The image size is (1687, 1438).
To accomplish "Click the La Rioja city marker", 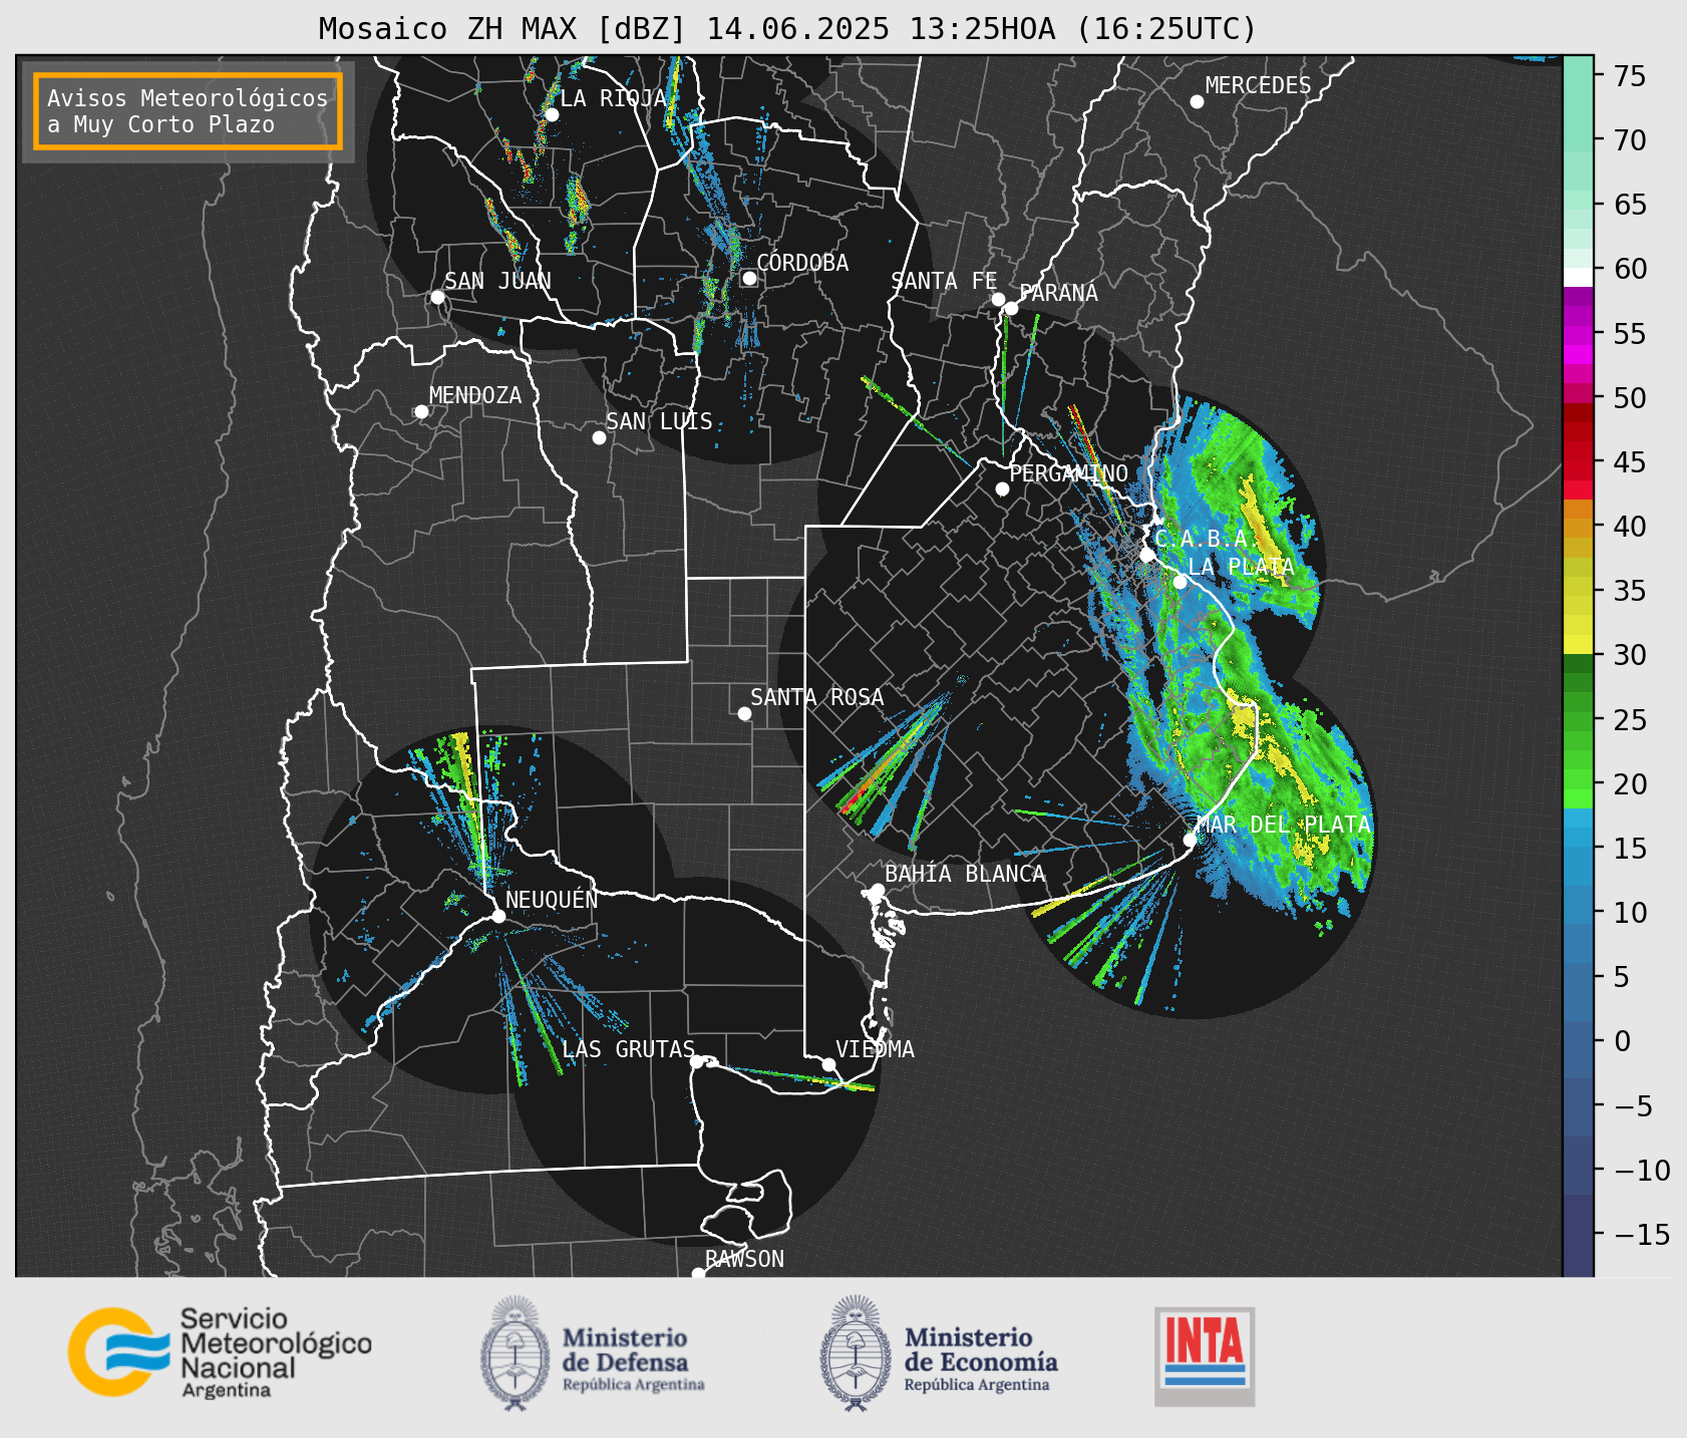I will point(551,115).
